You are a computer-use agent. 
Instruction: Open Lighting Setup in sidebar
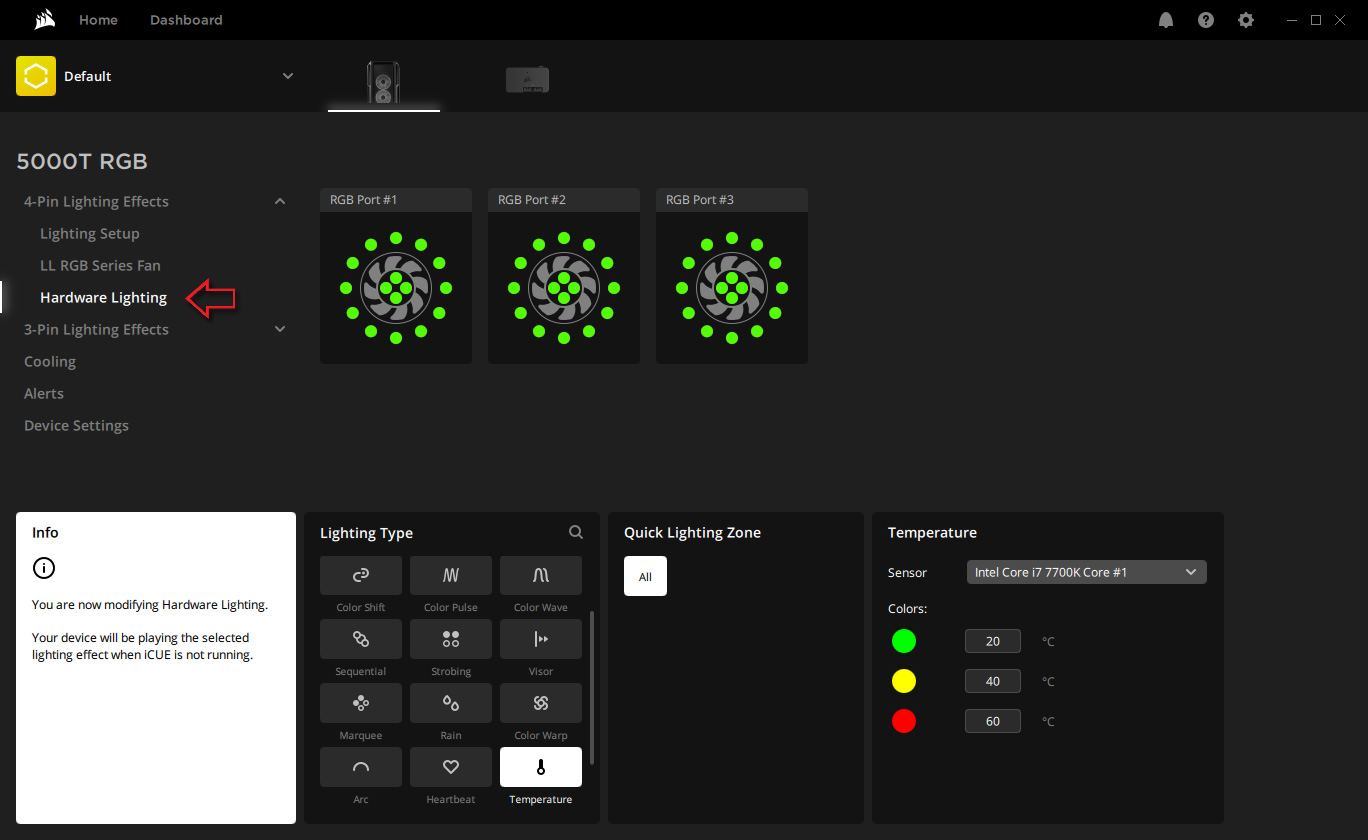tap(90, 234)
